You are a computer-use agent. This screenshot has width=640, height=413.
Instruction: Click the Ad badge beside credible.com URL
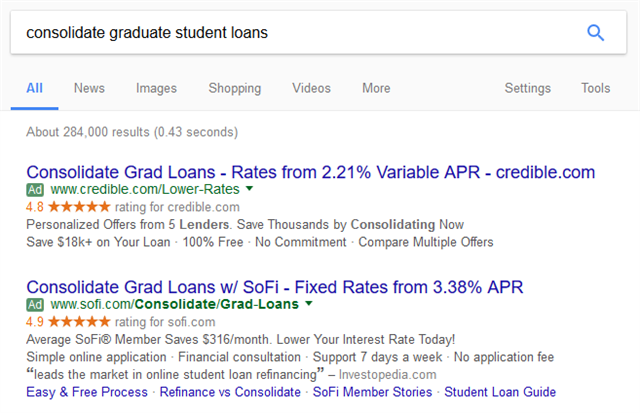35,190
